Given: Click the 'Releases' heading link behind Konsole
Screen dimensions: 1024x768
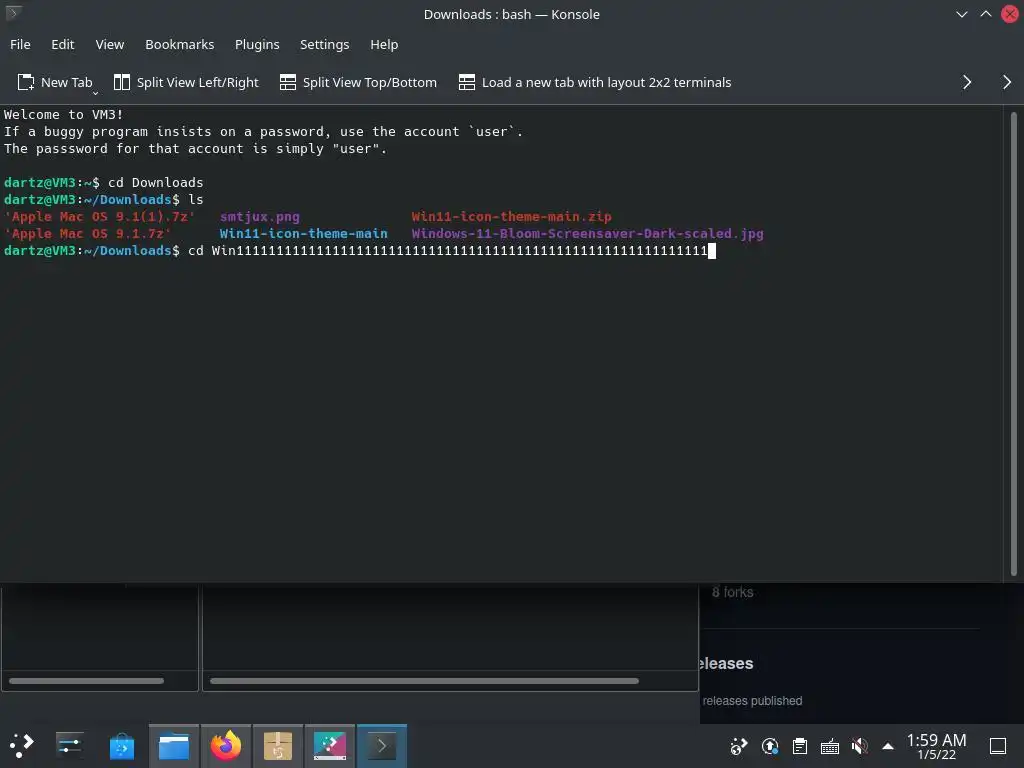Looking at the screenshot, I should [x=726, y=664].
